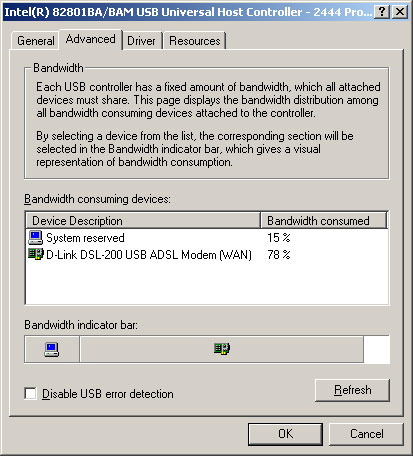Viewport: 413px width, 456px height.
Task: Select computer icon in bandwidth indicator bar
Action: pyautogui.click(x=52, y=349)
